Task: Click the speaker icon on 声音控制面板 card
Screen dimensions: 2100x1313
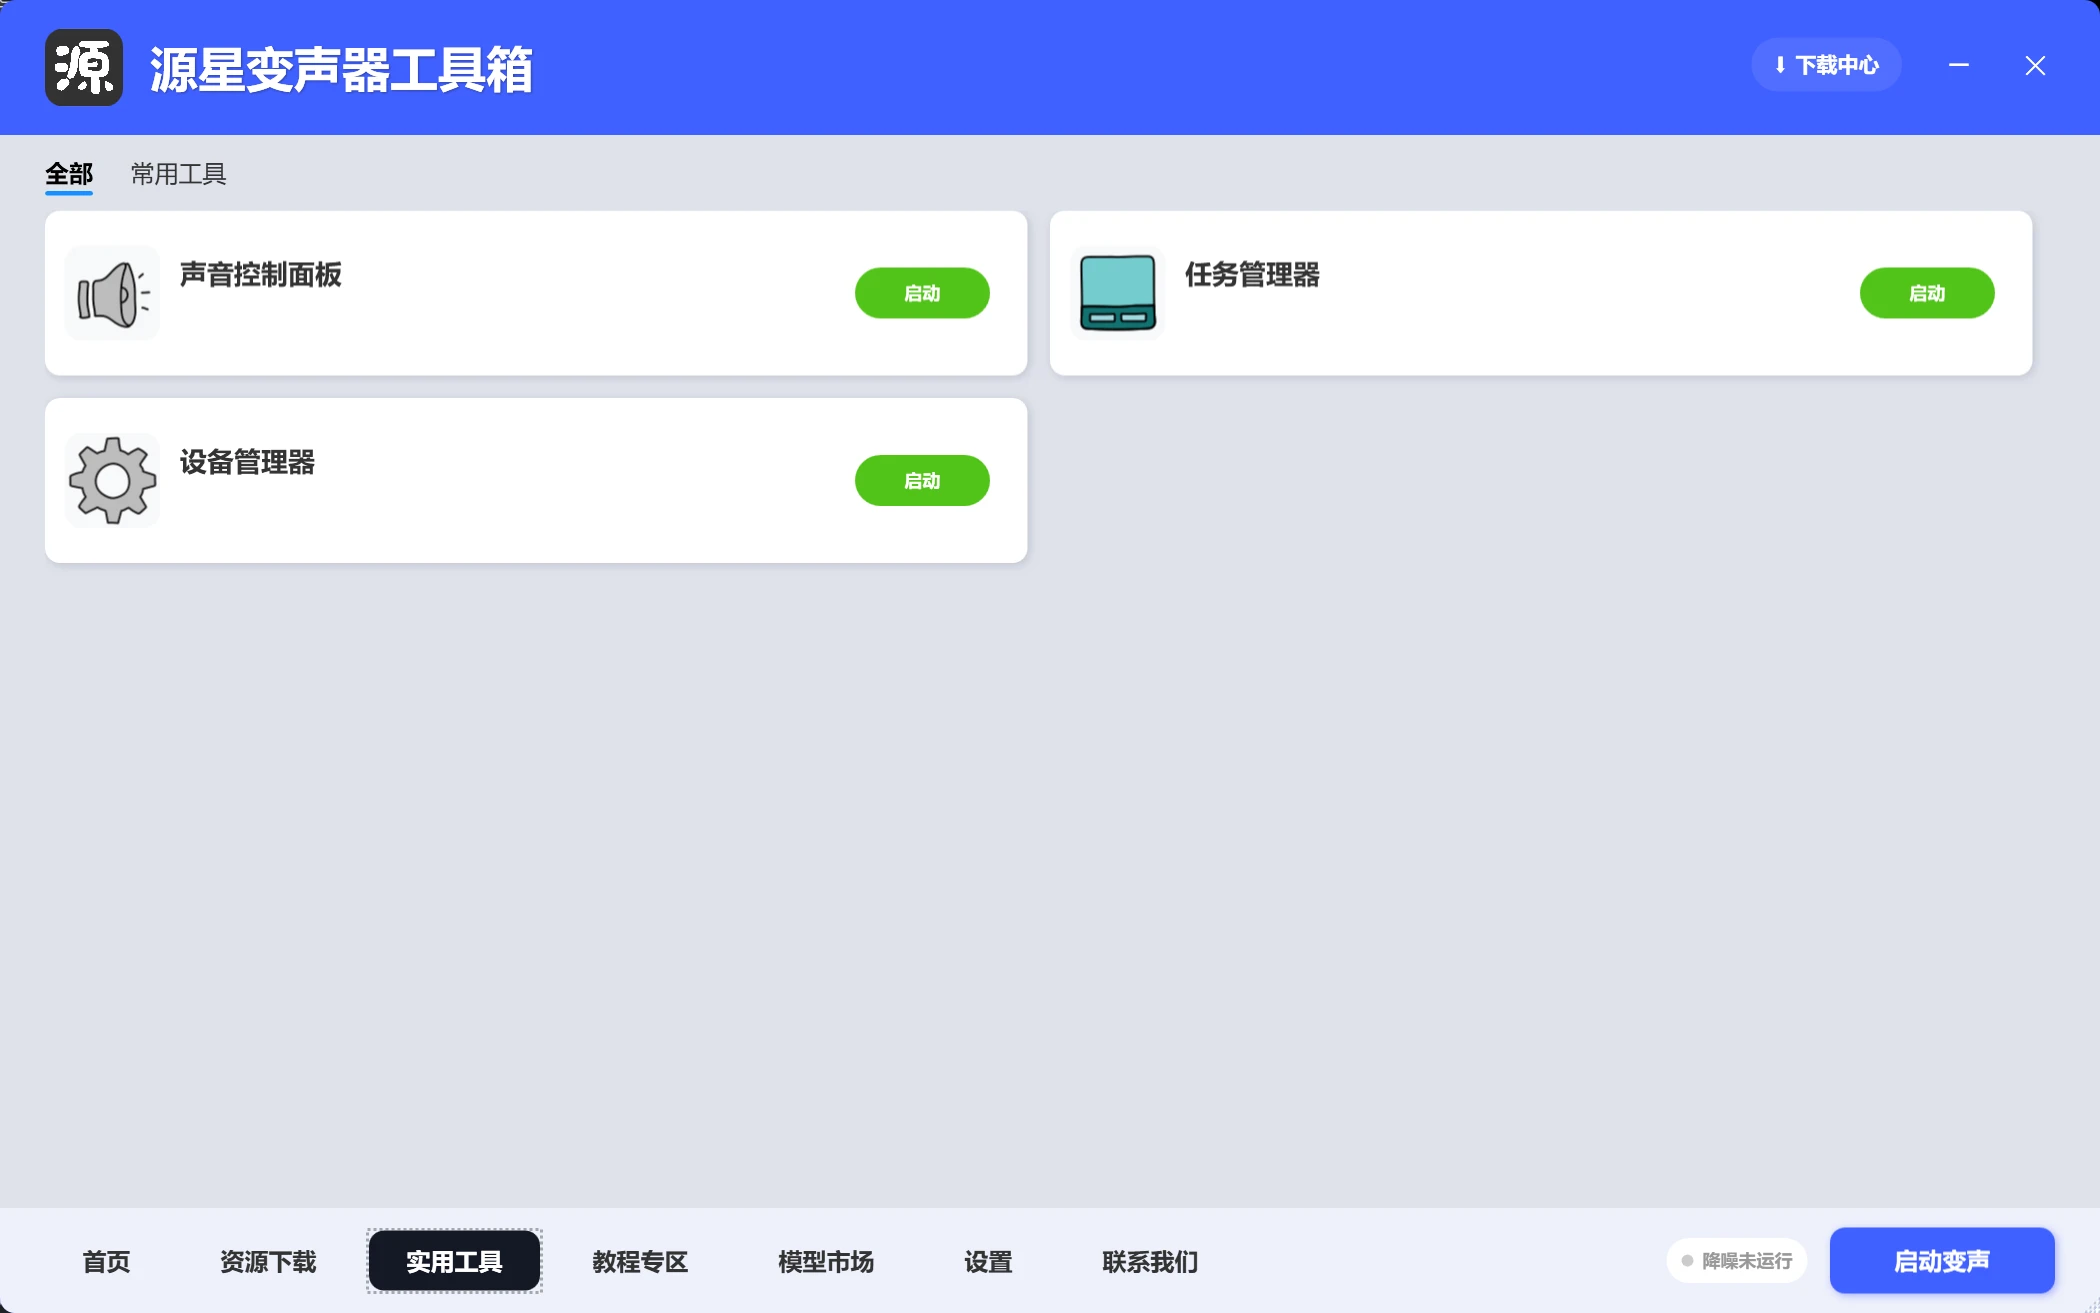Action: point(111,292)
